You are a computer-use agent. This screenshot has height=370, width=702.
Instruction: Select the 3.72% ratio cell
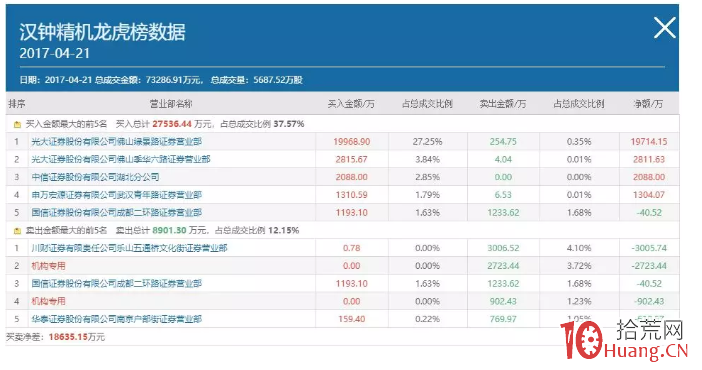tap(579, 266)
